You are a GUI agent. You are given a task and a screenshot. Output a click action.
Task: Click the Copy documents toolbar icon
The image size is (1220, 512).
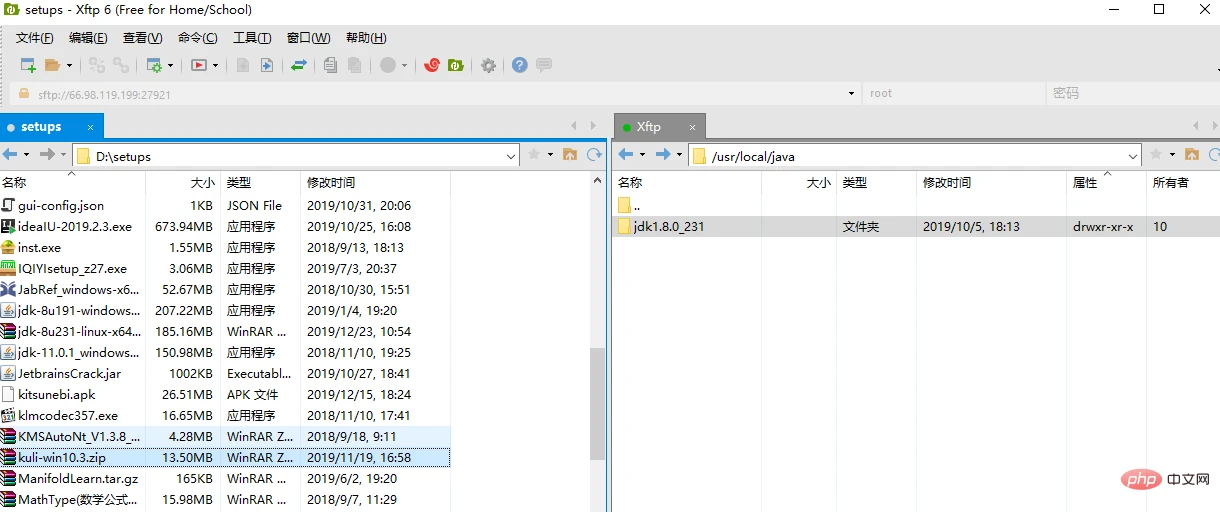[x=330, y=65]
